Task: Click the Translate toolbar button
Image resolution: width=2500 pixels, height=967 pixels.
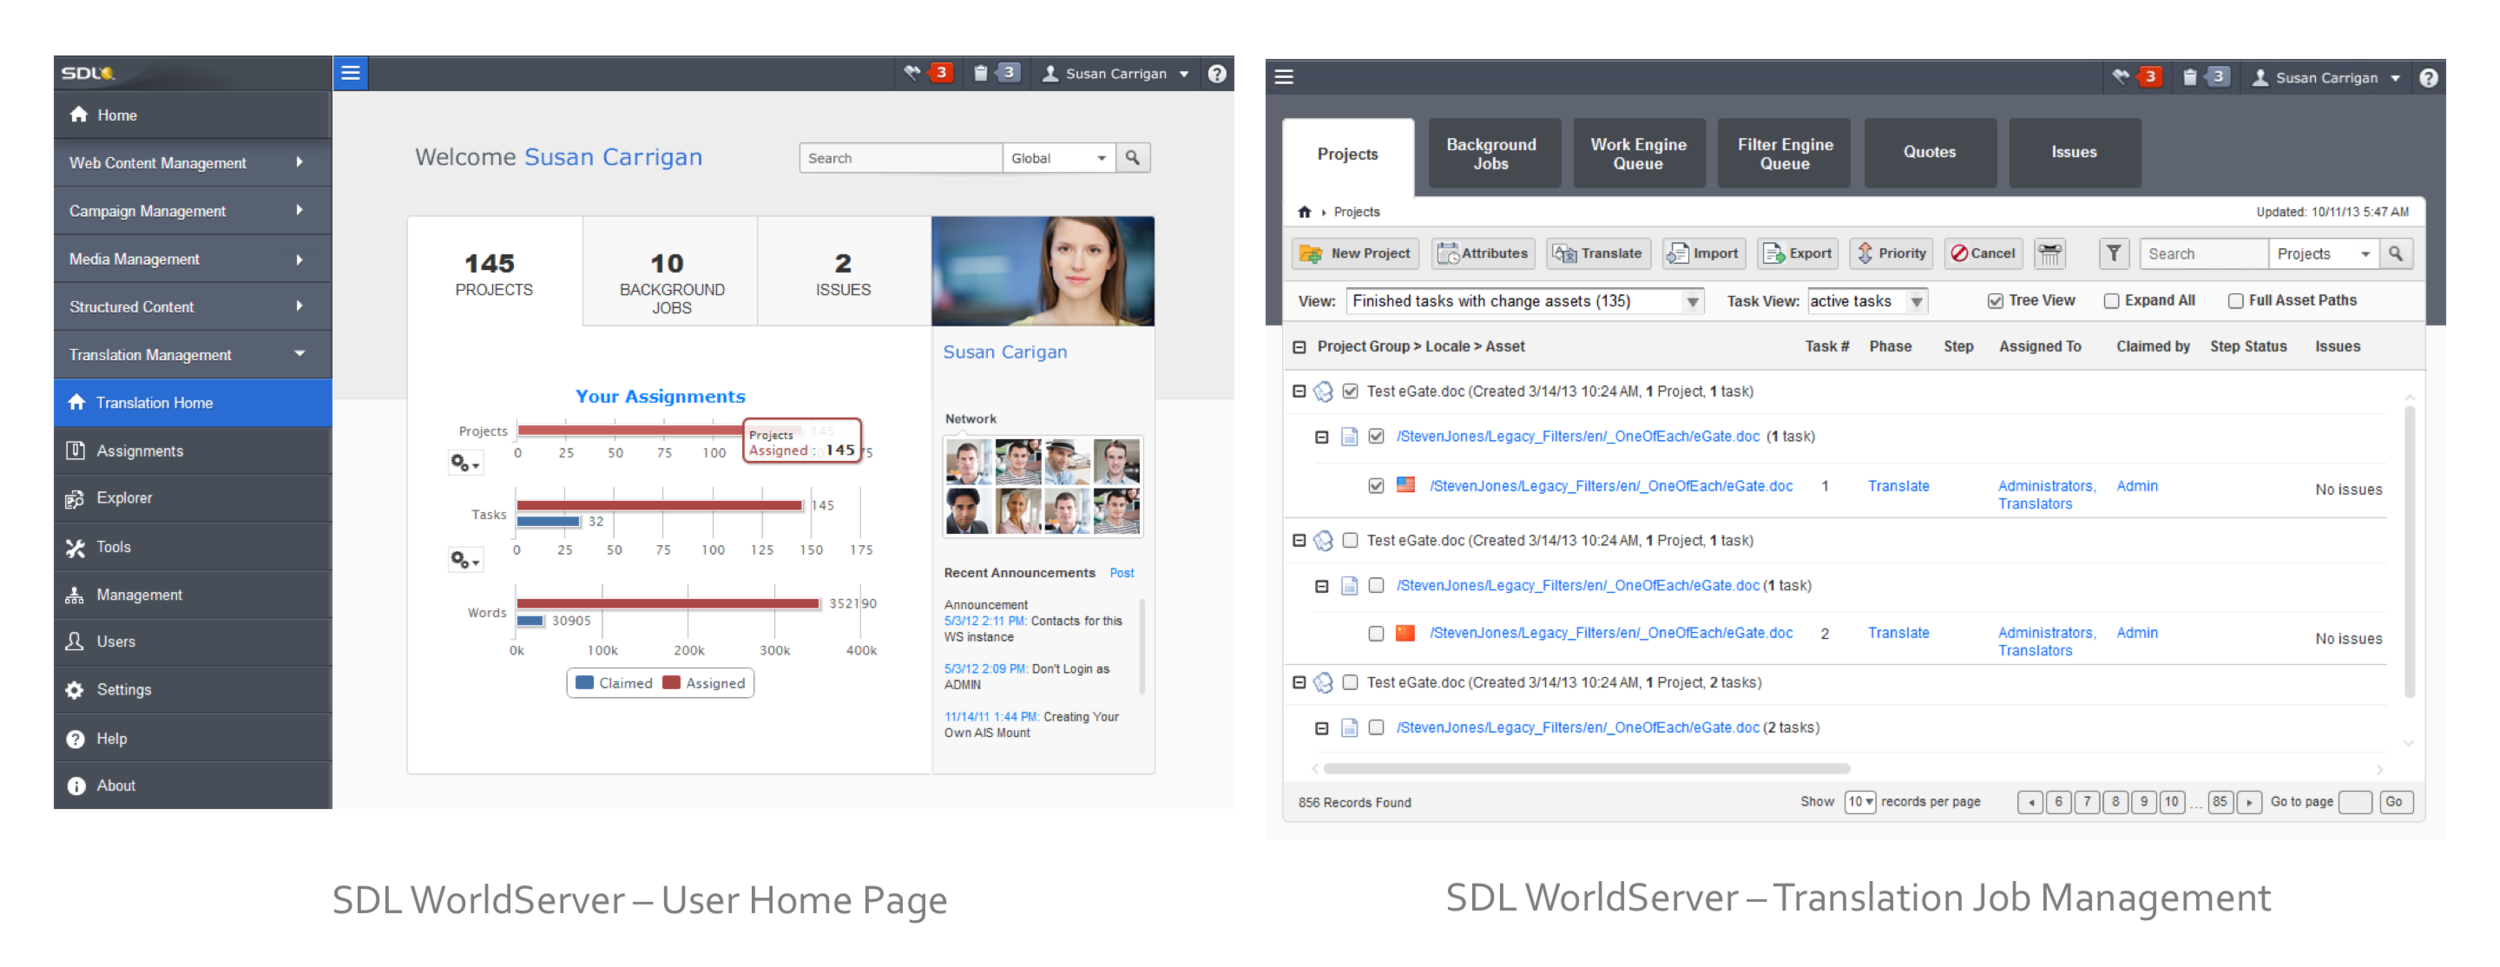Action: click(x=1598, y=254)
